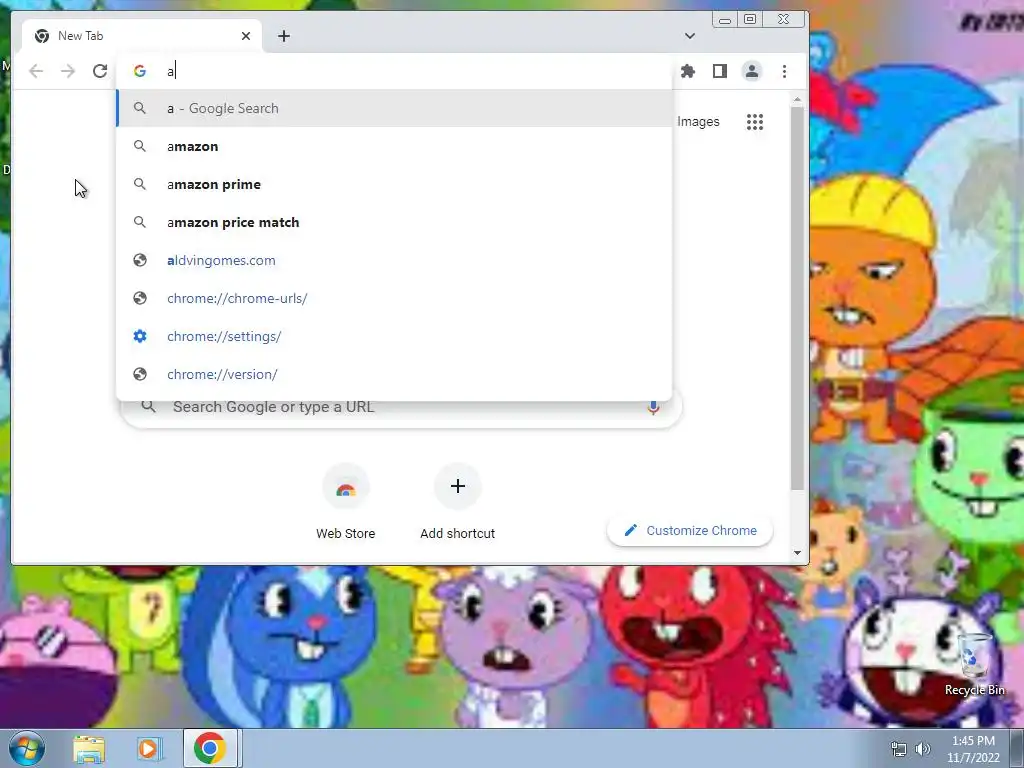Open the aldvingomes.com suggestion
Image resolution: width=1024 pixels, height=768 pixels.
click(x=394, y=260)
